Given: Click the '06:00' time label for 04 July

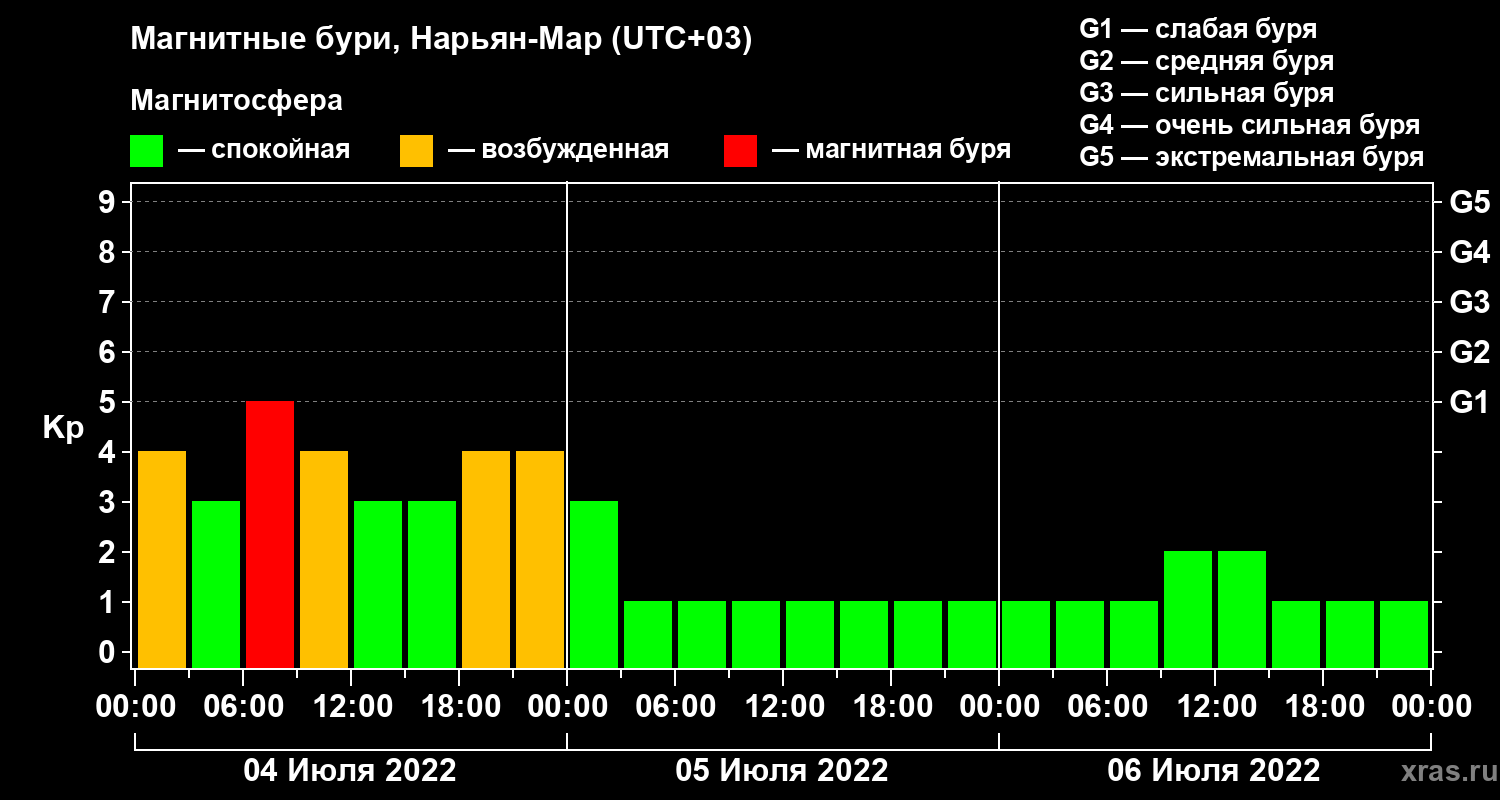Looking at the screenshot, I should [x=243, y=707].
